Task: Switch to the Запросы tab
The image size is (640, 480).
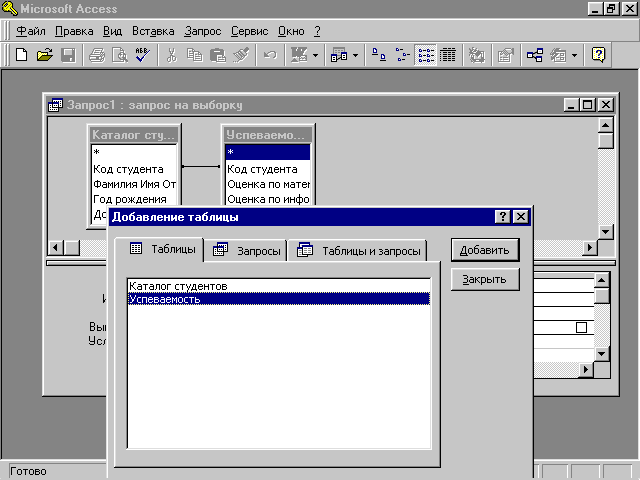Action: [x=246, y=251]
